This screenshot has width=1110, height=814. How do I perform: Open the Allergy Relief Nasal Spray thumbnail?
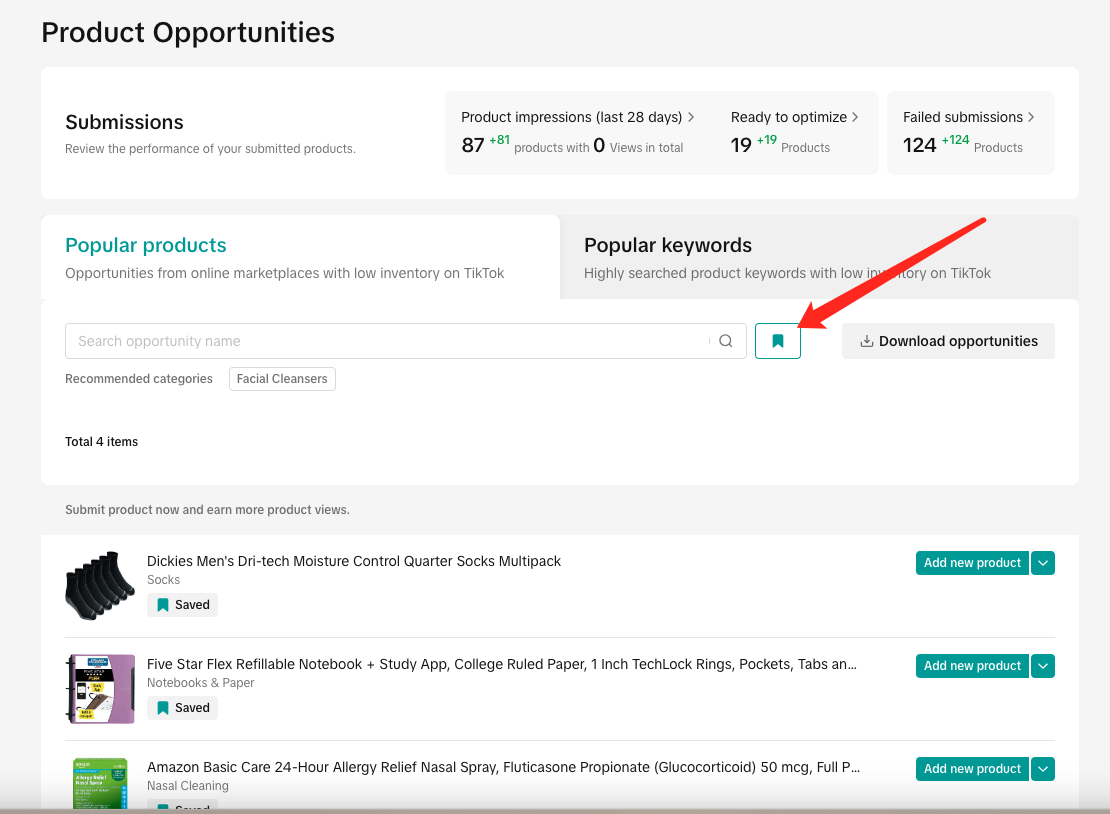pos(100,783)
